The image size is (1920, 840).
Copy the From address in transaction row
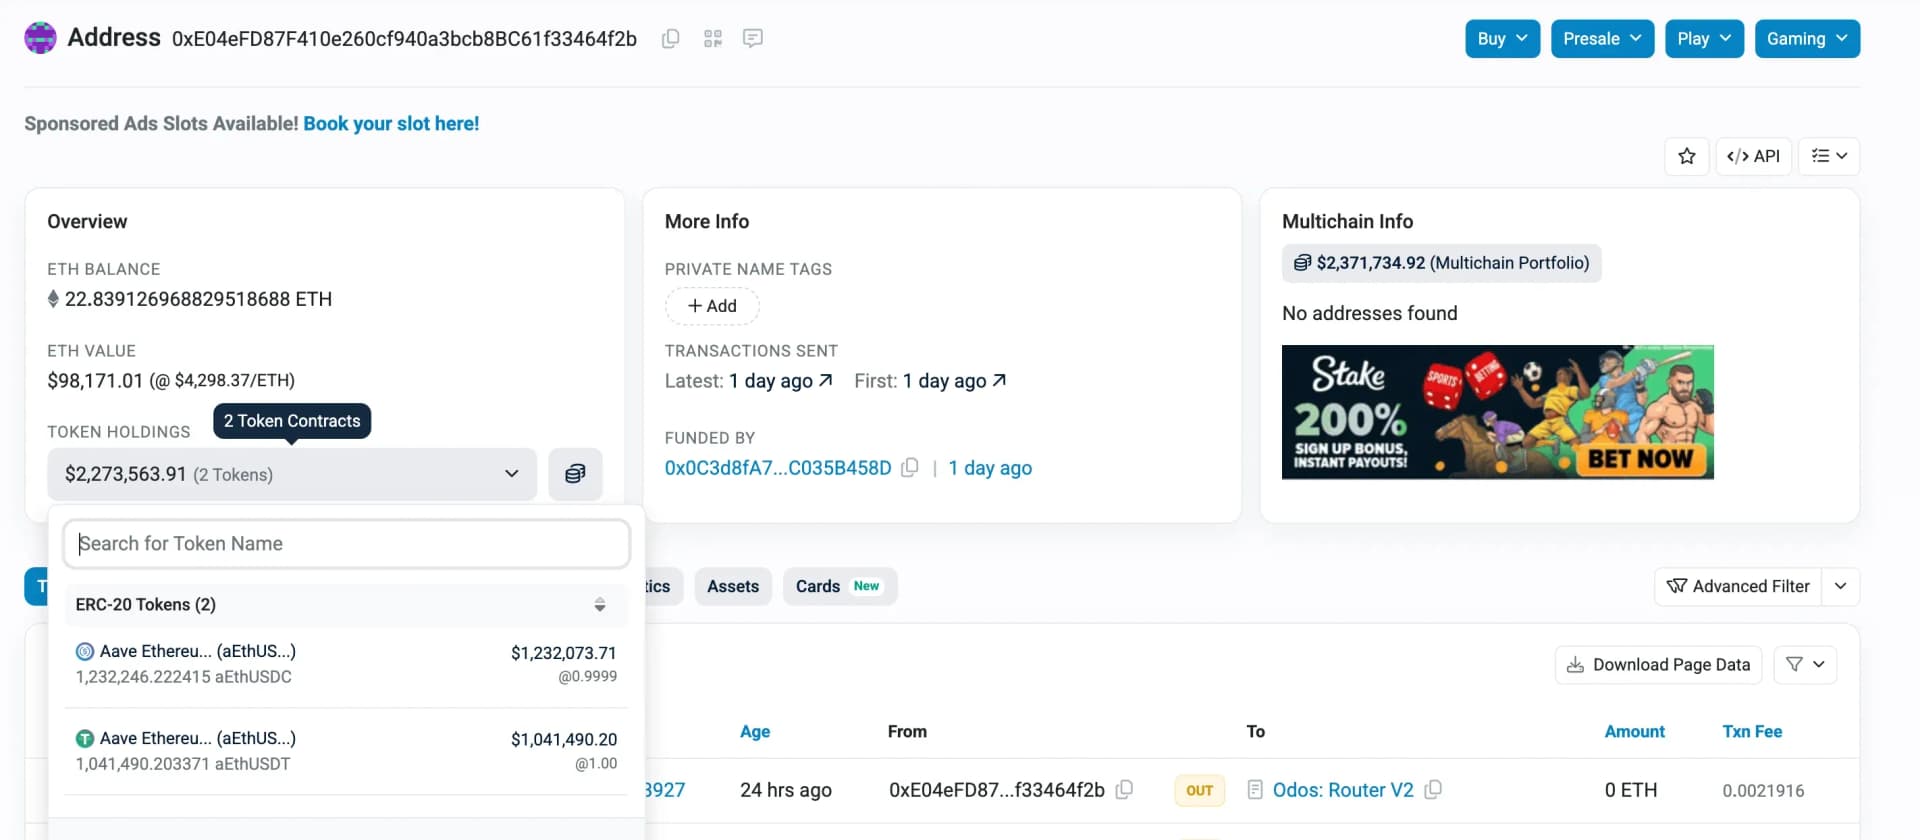click(x=1124, y=790)
